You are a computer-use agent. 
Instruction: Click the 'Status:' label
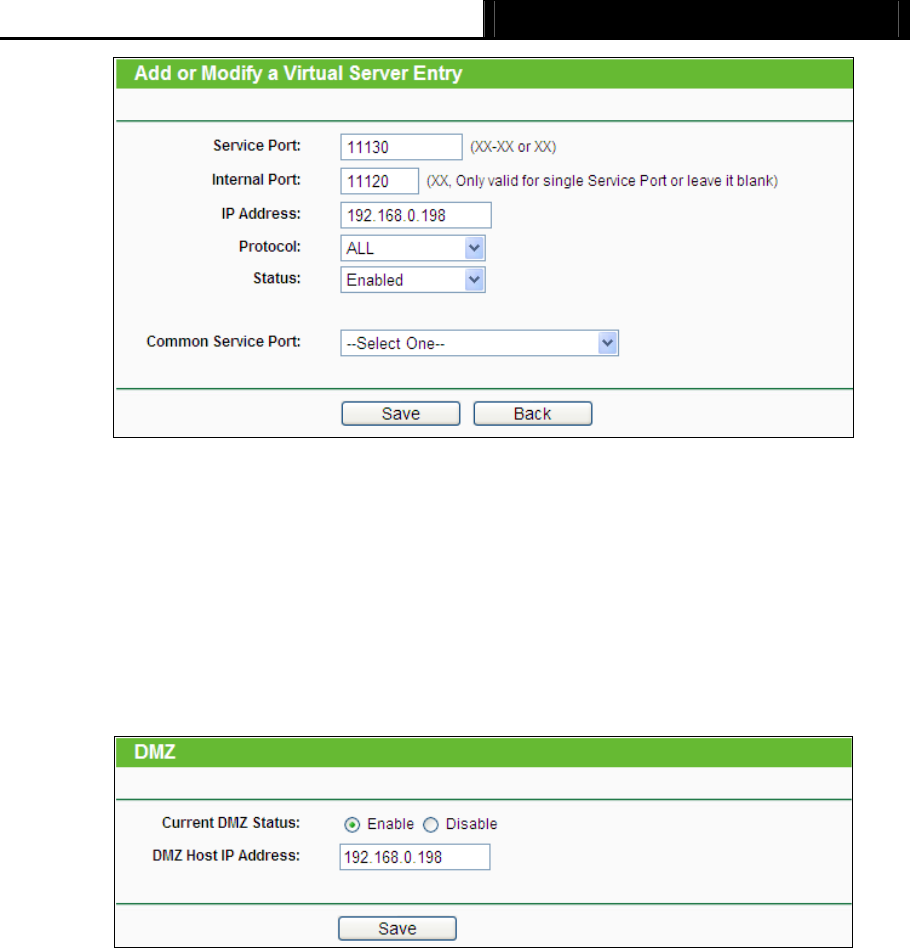(276, 278)
